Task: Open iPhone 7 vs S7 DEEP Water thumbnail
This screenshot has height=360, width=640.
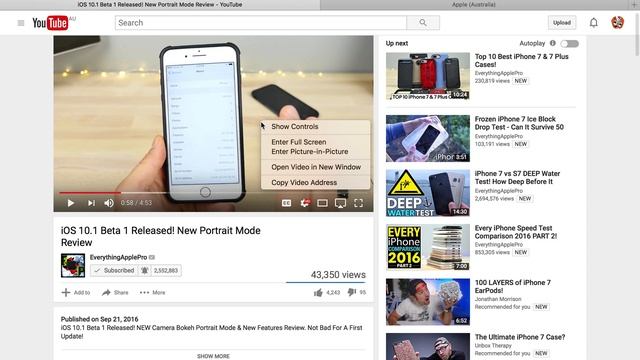Action: tap(428, 193)
